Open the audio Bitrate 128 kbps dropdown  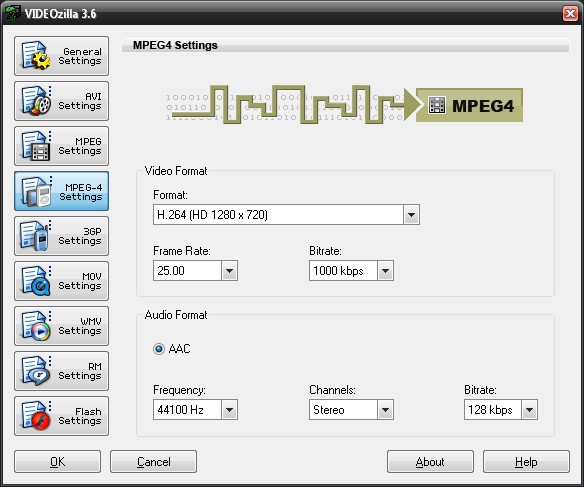click(x=529, y=410)
